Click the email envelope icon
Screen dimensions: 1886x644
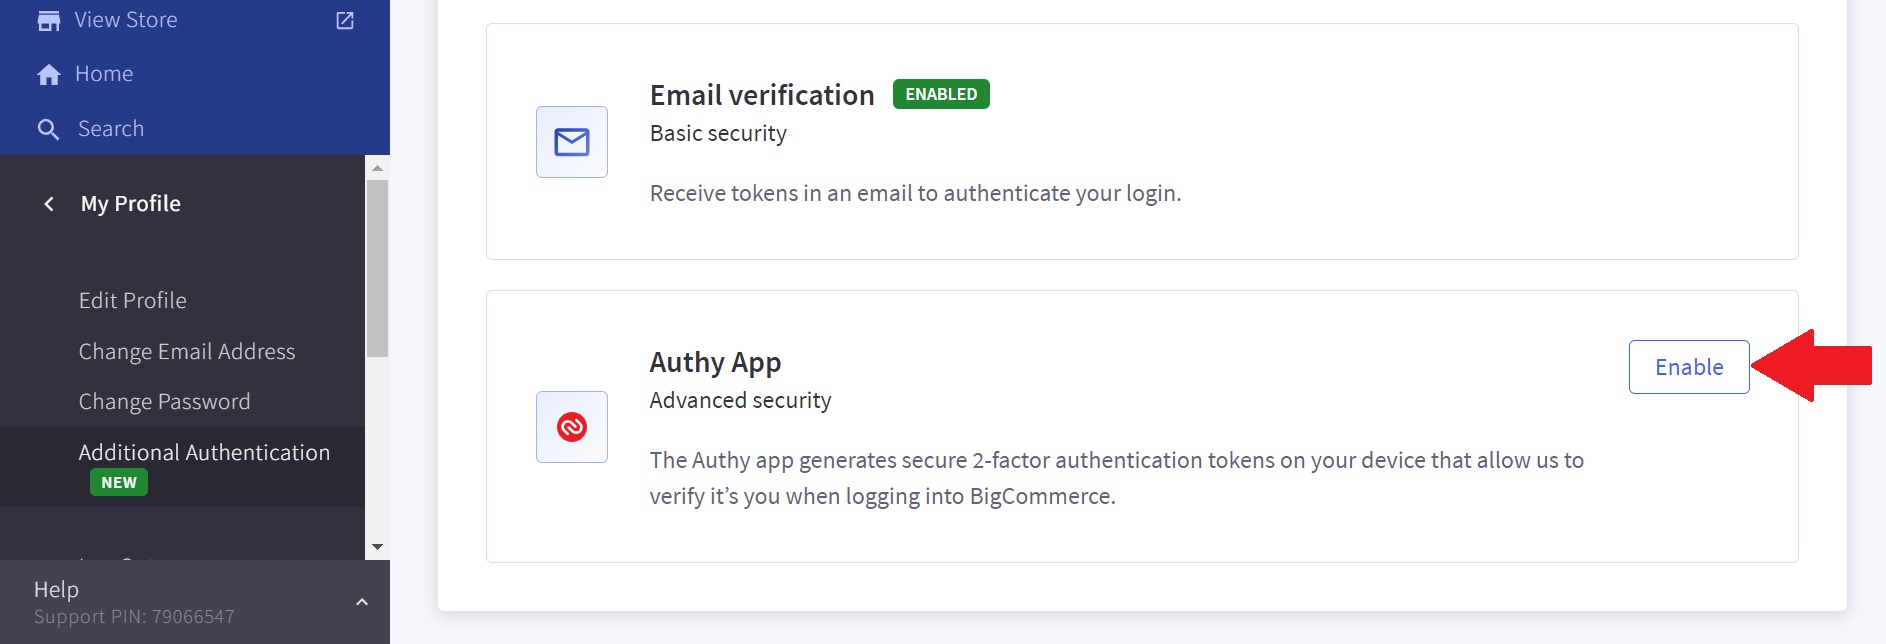[x=571, y=142]
